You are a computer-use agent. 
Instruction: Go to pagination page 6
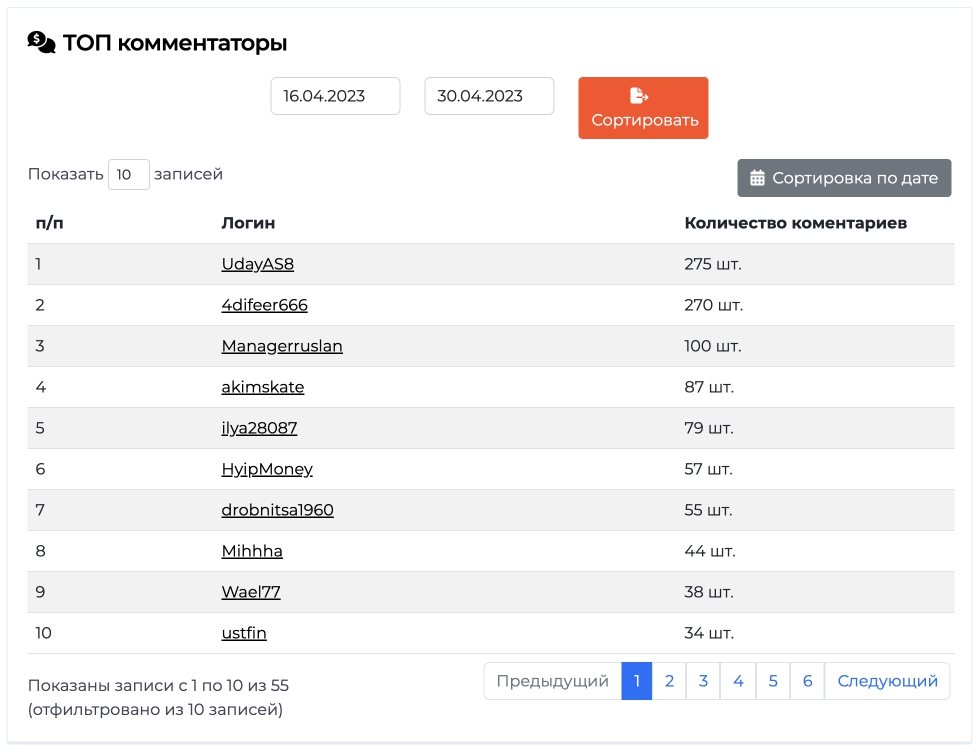[807, 681]
